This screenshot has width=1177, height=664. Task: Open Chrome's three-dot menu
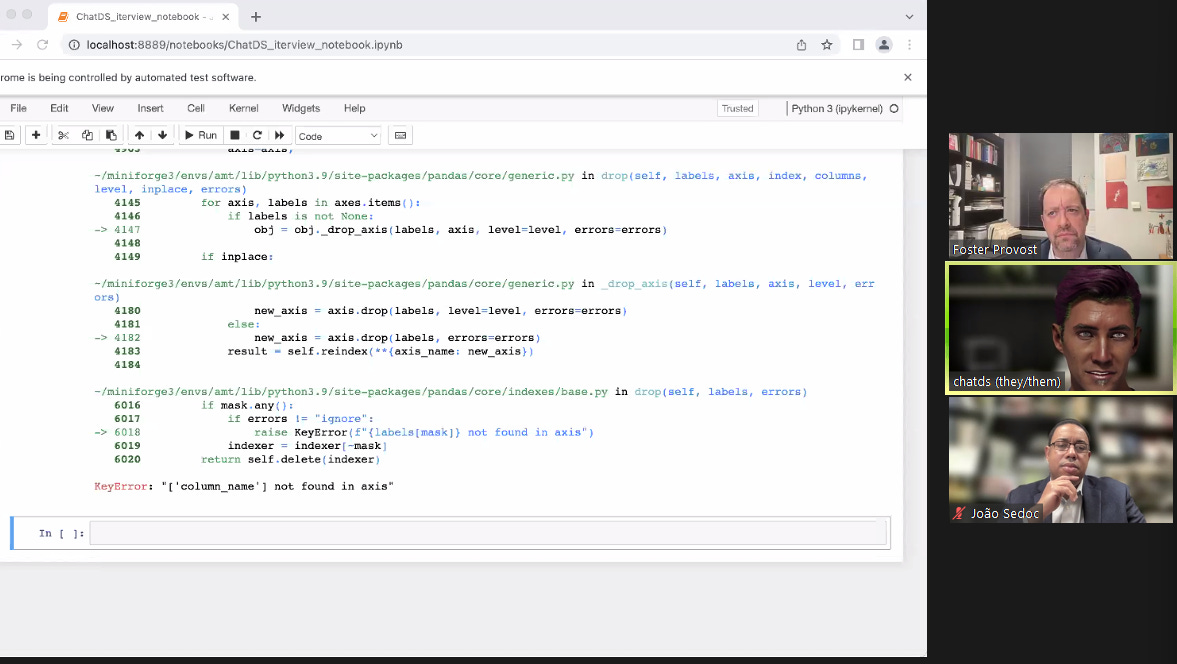909,45
